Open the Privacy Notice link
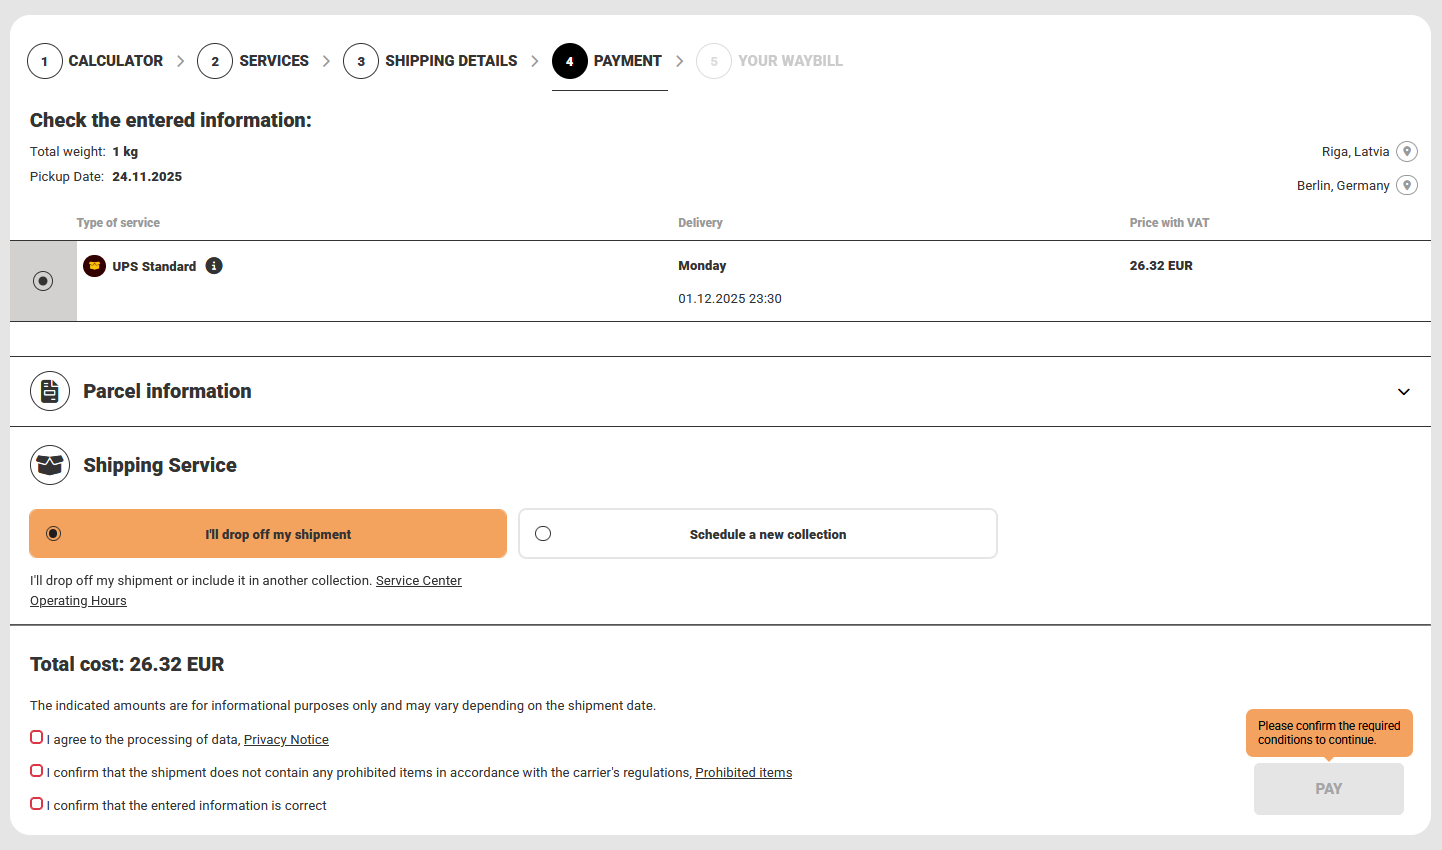Screen dimensions: 1442x850 pos(286,740)
